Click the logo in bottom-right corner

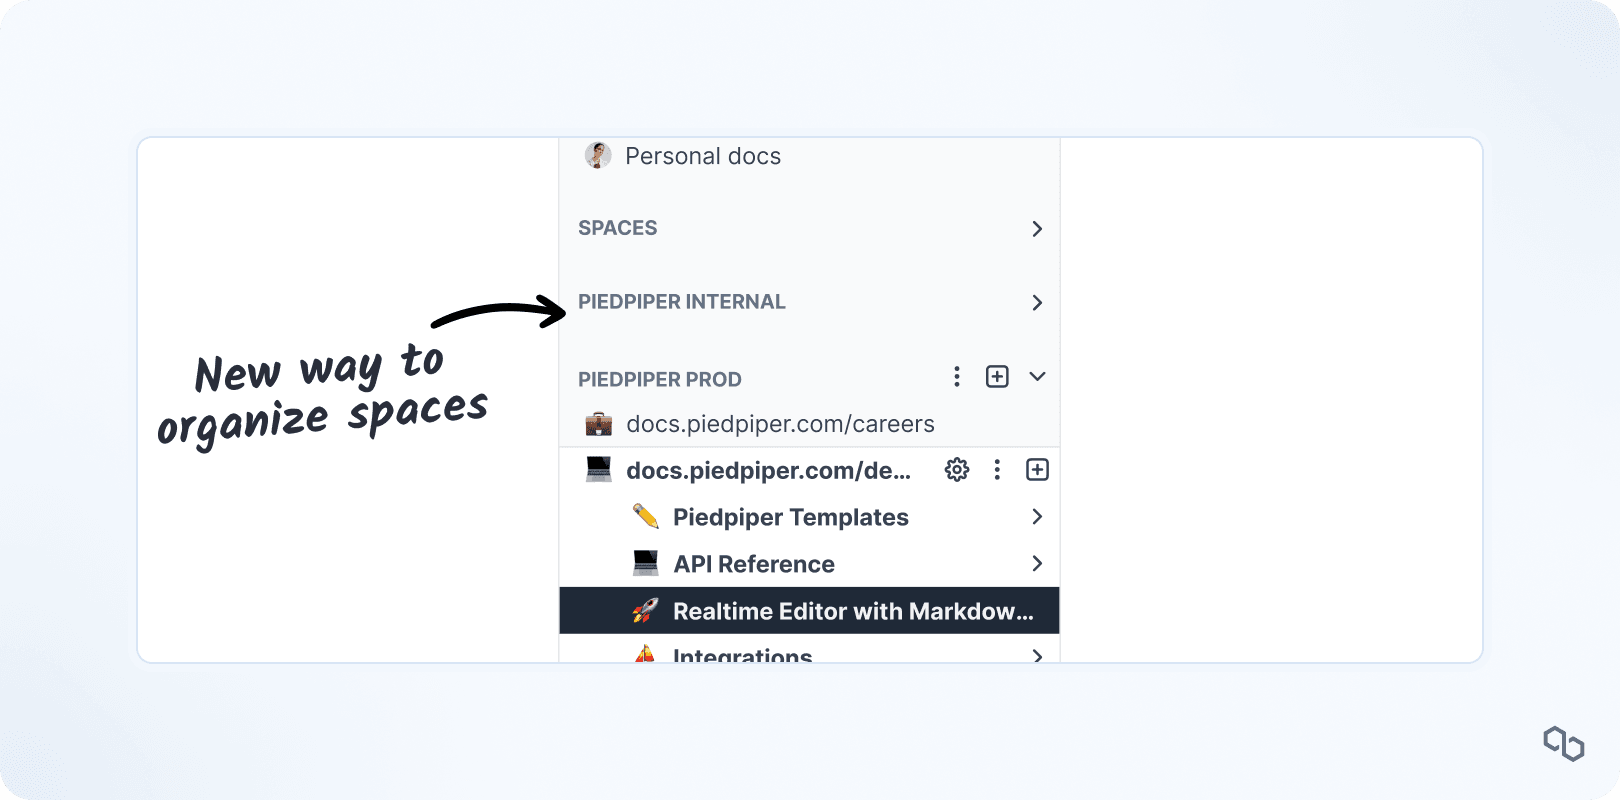(x=1563, y=743)
